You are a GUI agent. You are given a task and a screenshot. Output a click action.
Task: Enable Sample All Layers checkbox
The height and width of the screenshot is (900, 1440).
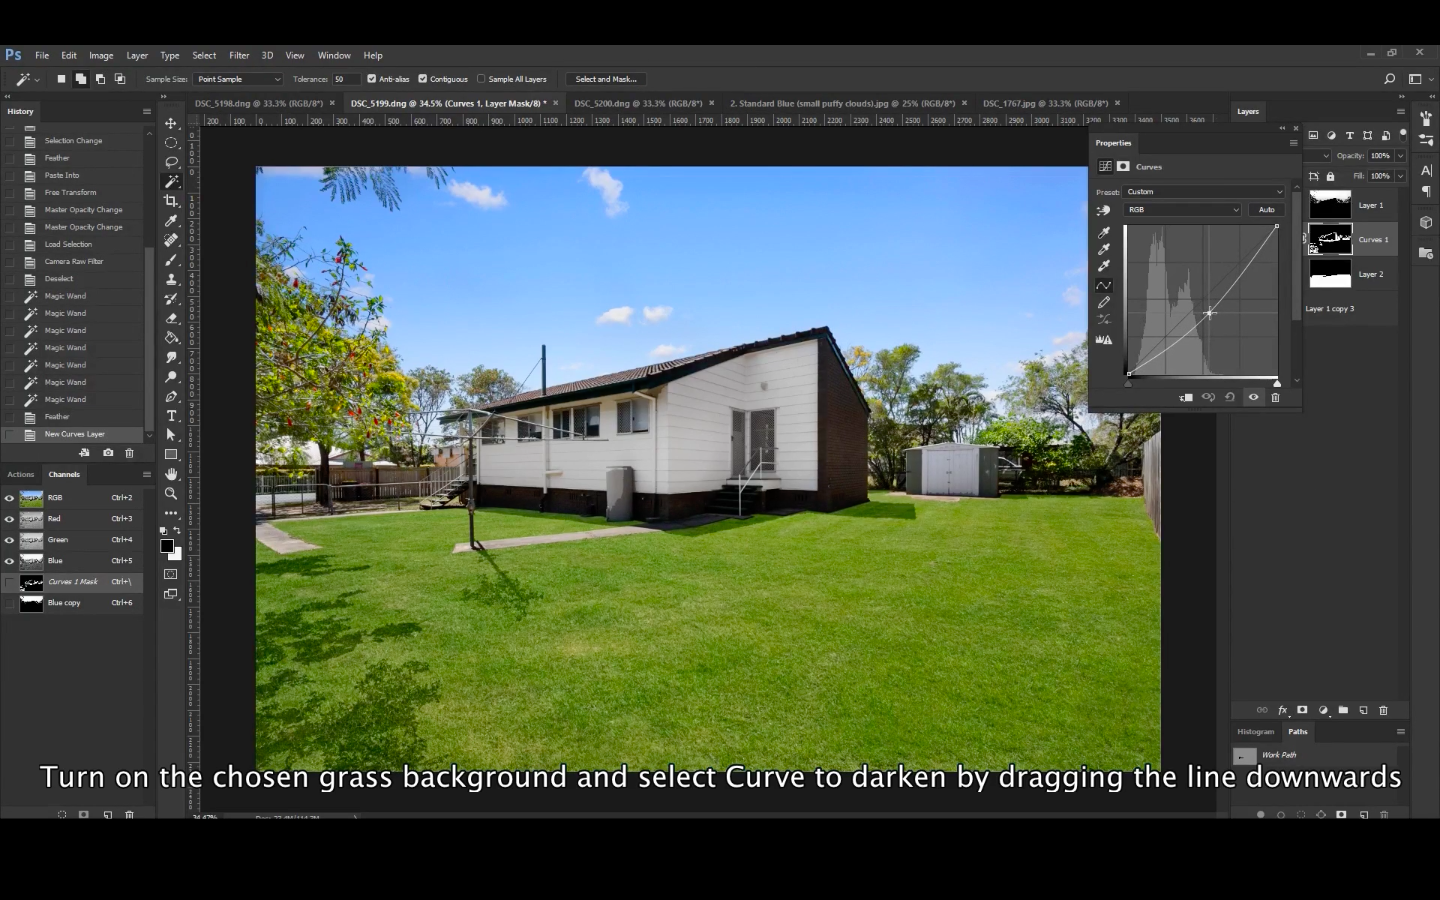point(481,79)
